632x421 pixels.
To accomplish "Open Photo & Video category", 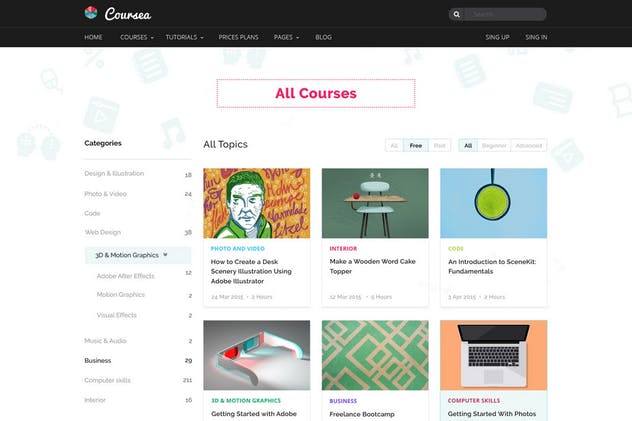I will point(105,194).
